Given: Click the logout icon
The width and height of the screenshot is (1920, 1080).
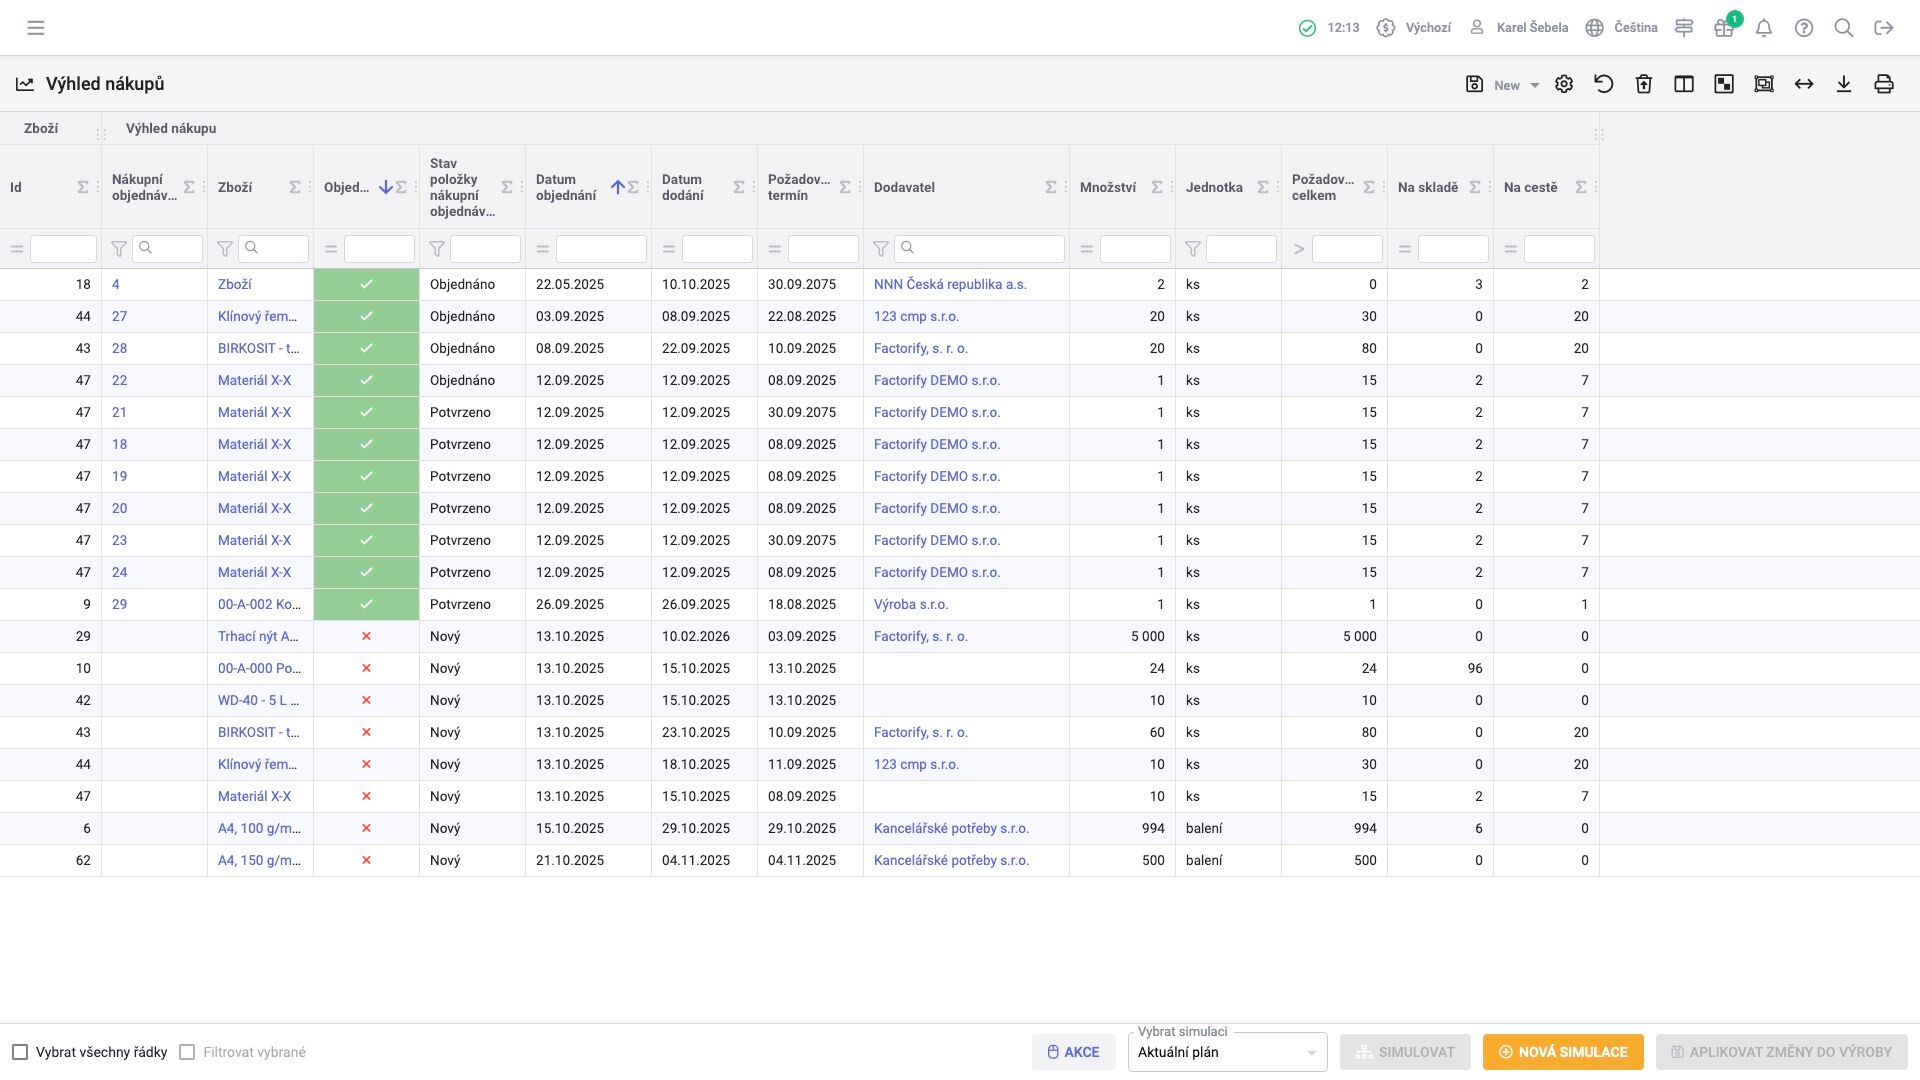Looking at the screenshot, I should point(1884,28).
